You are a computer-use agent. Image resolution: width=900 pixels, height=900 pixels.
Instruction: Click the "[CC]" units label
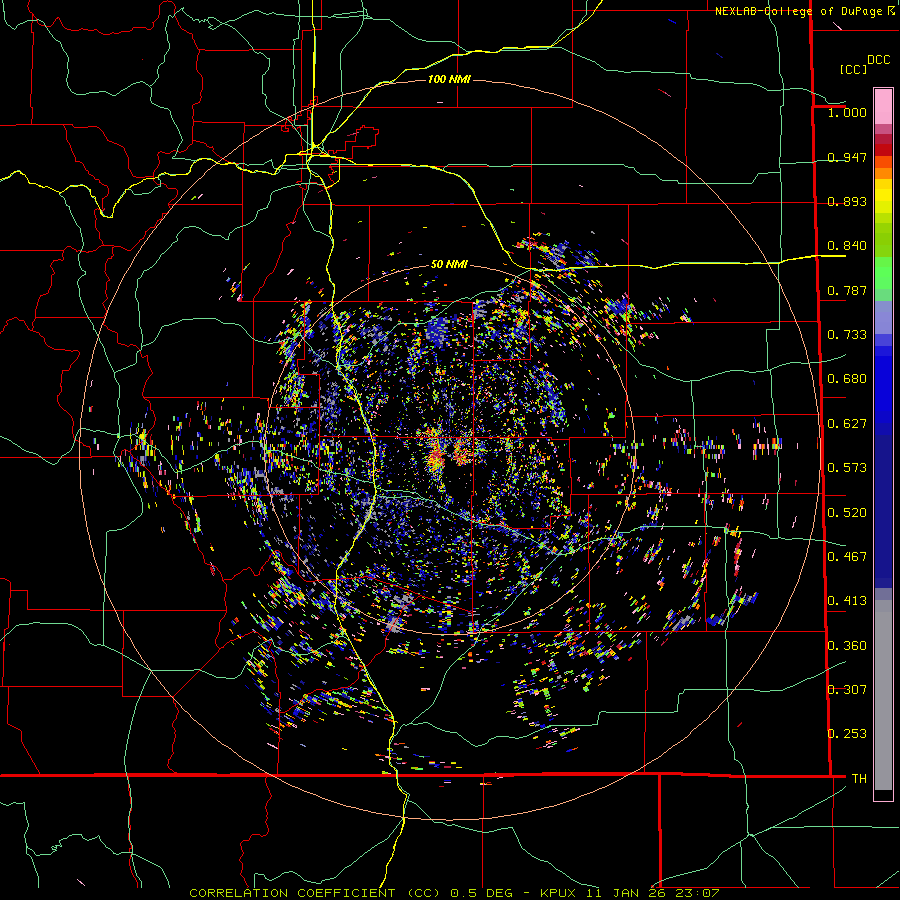click(853, 69)
